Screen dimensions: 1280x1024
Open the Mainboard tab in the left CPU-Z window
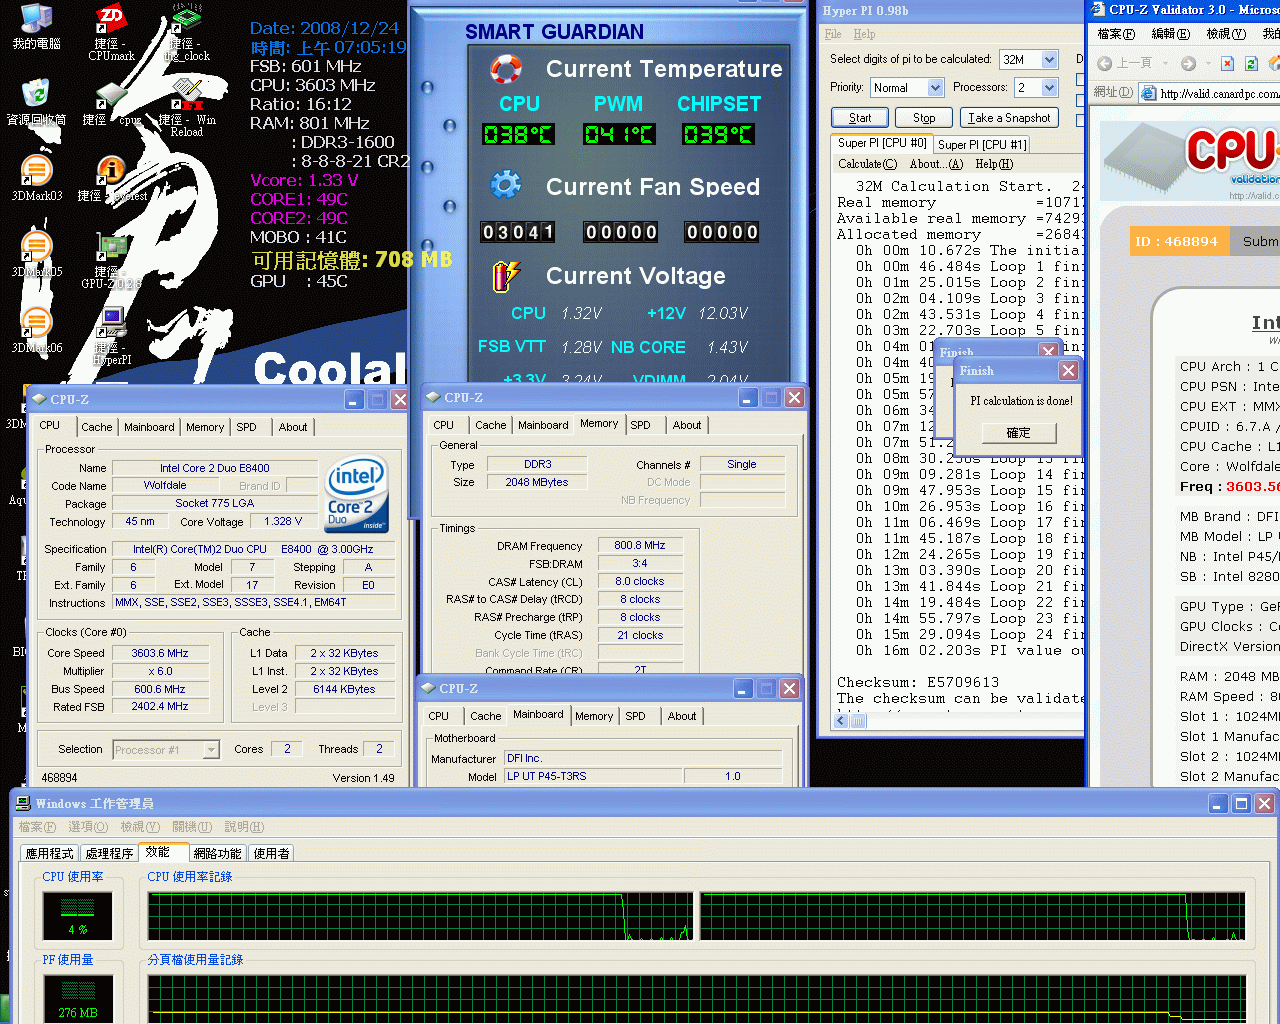point(149,427)
